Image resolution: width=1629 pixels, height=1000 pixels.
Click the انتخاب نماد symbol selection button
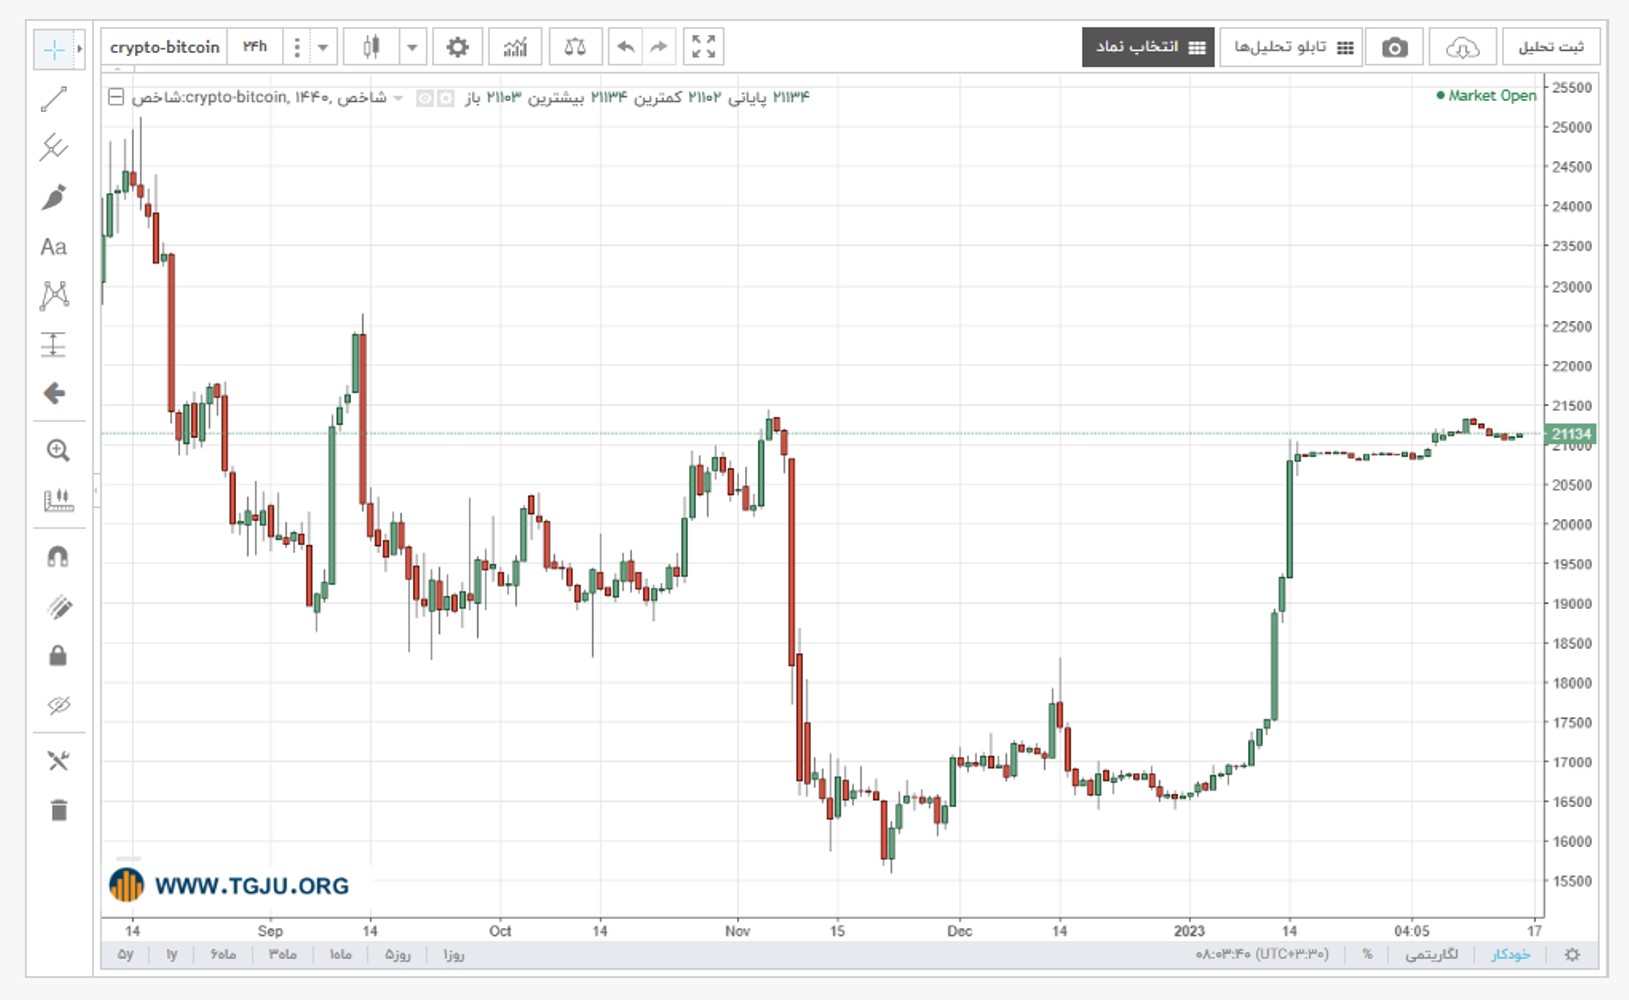click(x=1148, y=47)
